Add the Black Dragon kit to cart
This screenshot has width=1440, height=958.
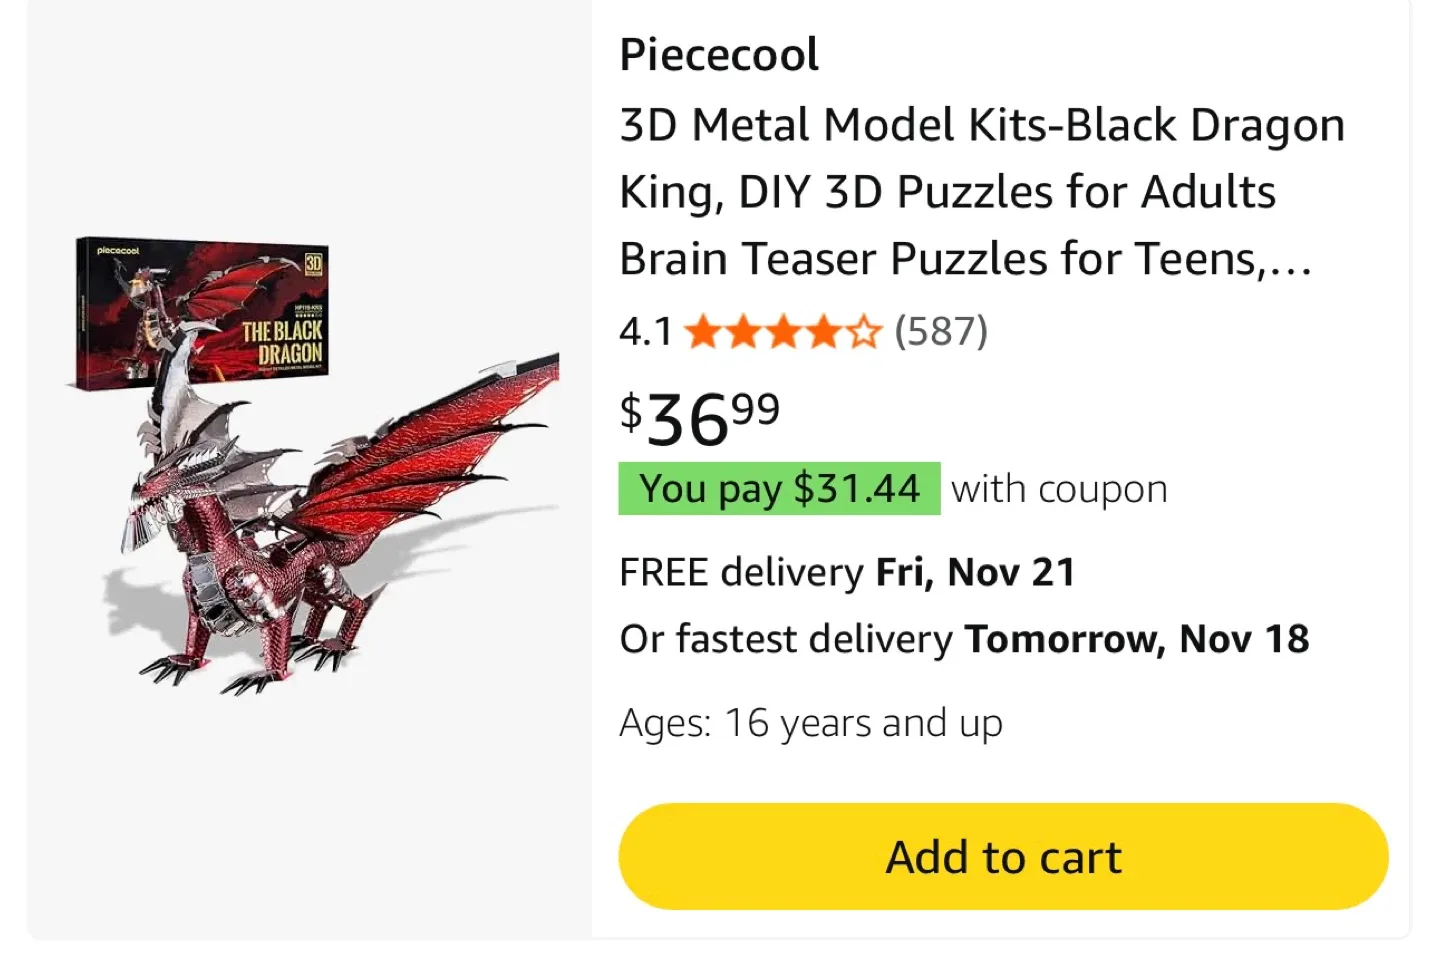[x=1003, y=856]
